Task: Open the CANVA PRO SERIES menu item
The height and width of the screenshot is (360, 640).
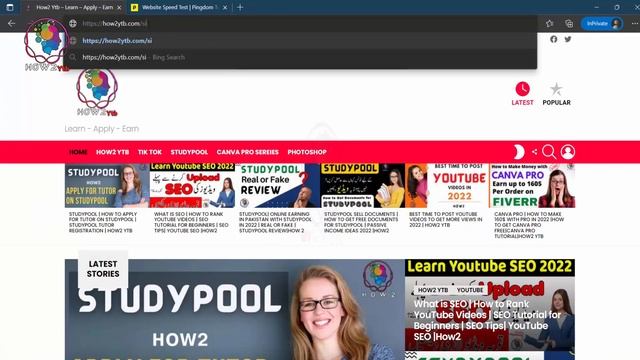Action: (247, 152)
